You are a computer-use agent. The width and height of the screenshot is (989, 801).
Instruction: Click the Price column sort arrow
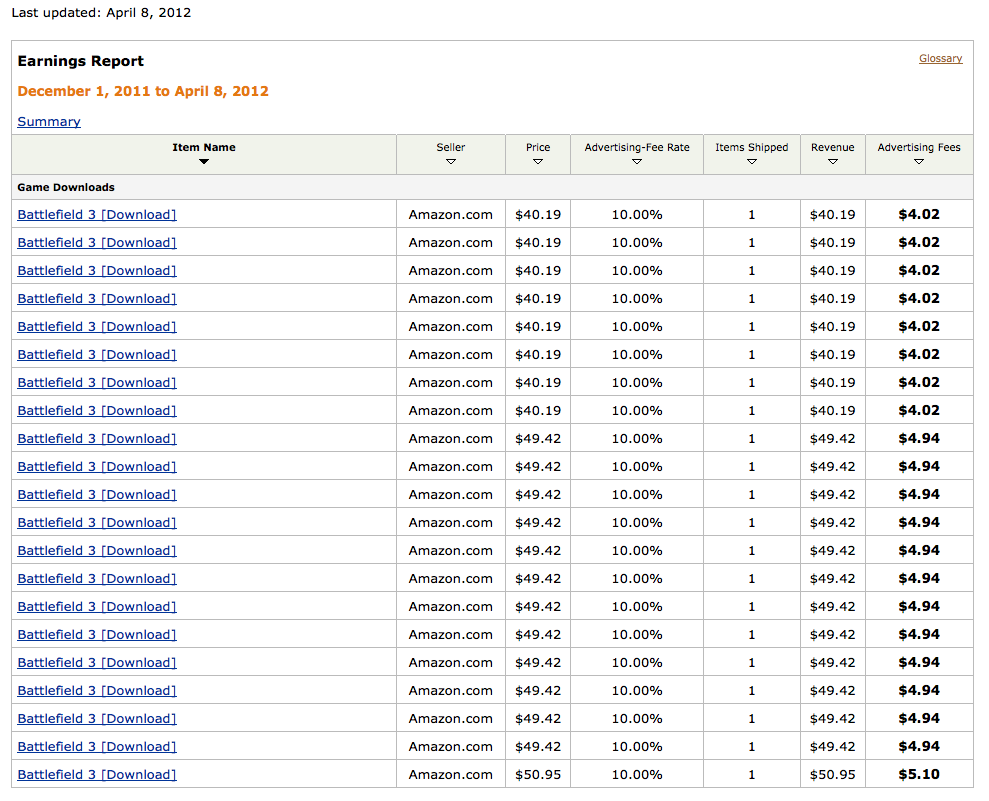[x=537, y=162]
